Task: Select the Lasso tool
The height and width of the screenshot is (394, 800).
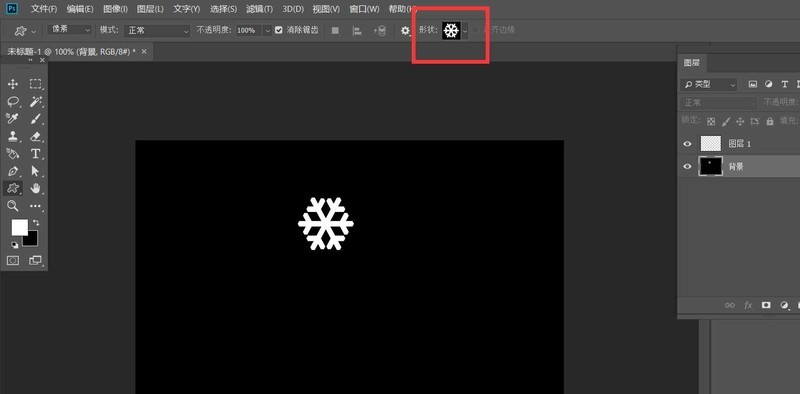Action: coord(13,102)
